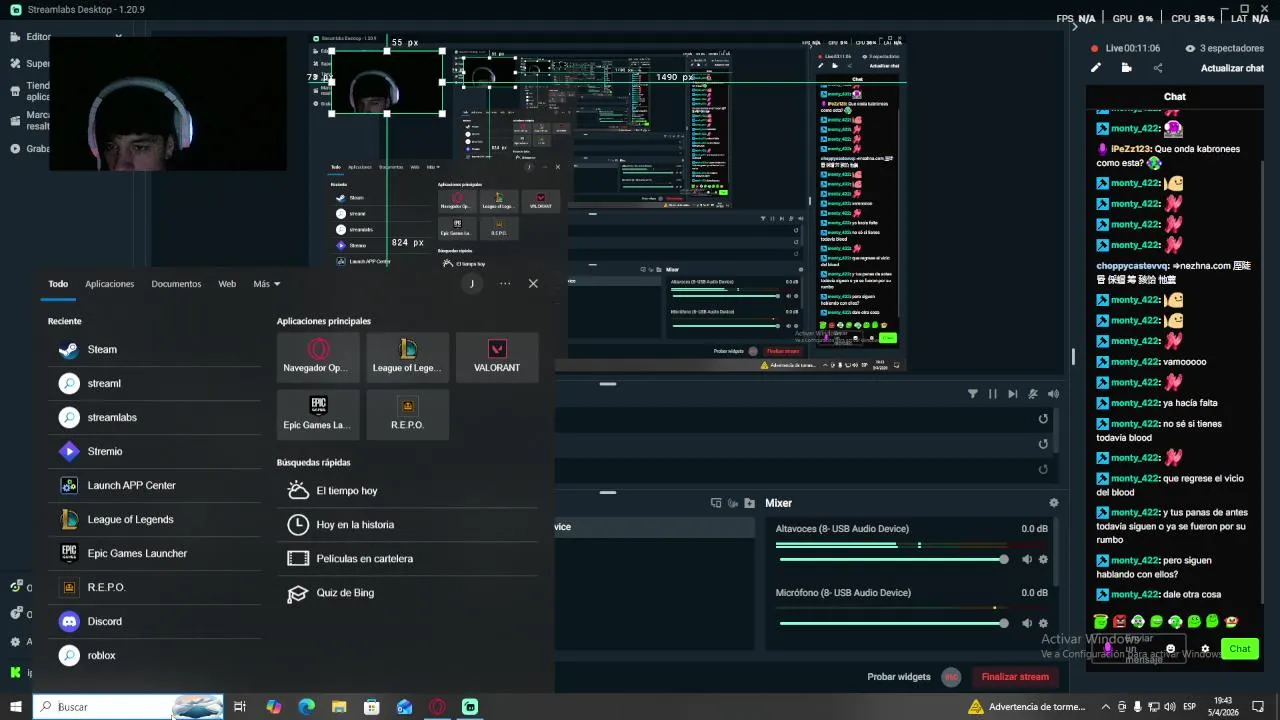Select the R.E.P.O. recent list entry

click(154, 588)
